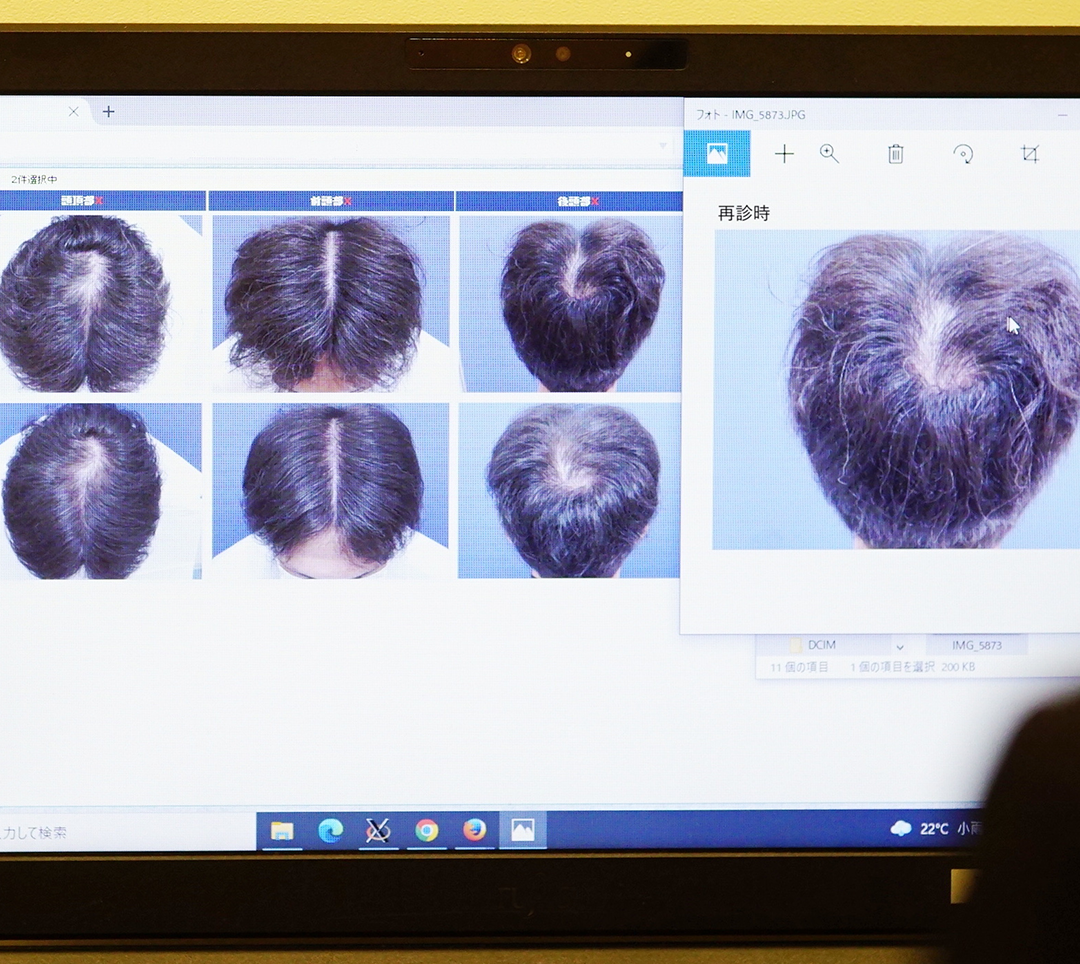Click '1 個の項目を選択 200 KB' status text
The height and width of the screenshot is (964, 1080).
913,667
